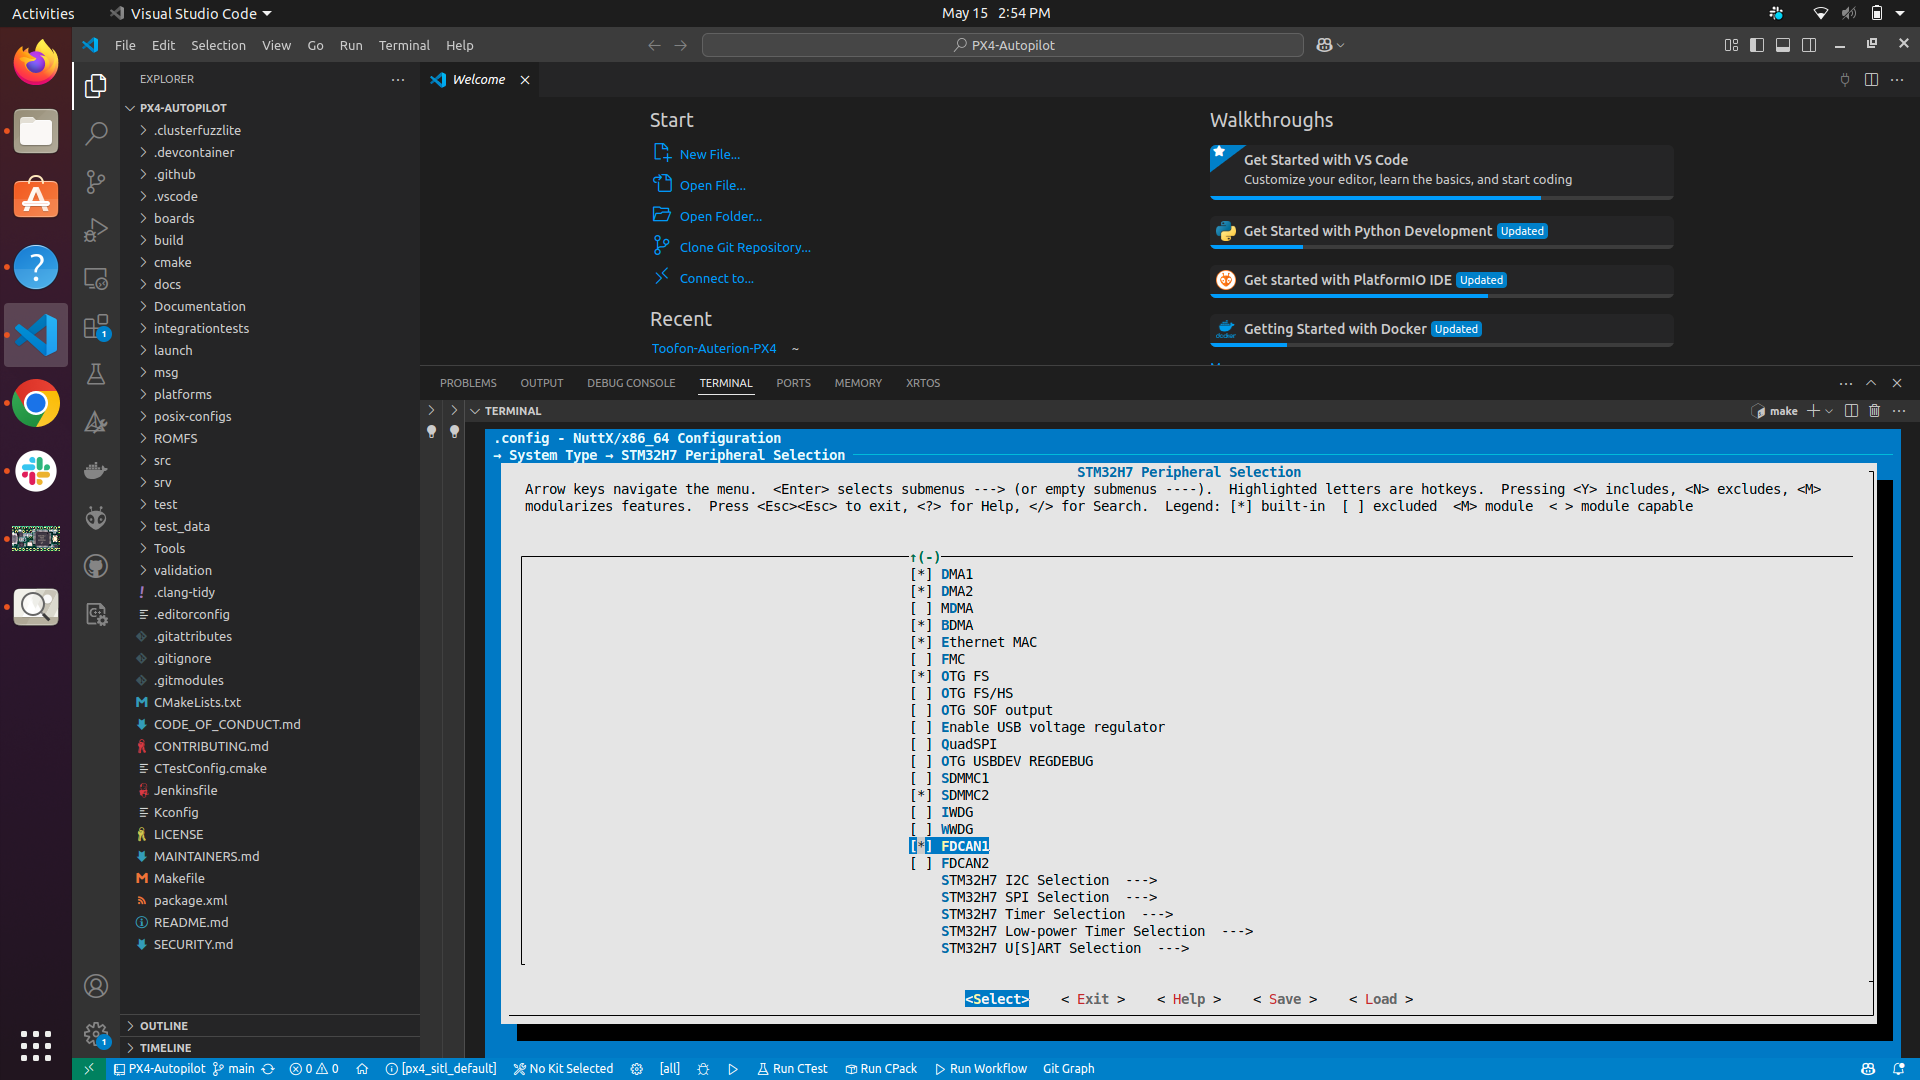1920x1080 pixels.
Task: Open Get Started with VS Code walkthrough
Action: point(1441,170)
